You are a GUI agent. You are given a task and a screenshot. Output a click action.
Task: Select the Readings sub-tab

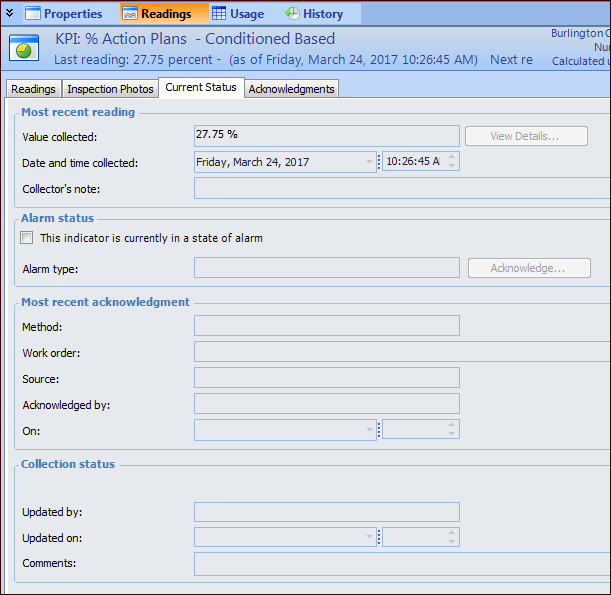pos(34,89)
